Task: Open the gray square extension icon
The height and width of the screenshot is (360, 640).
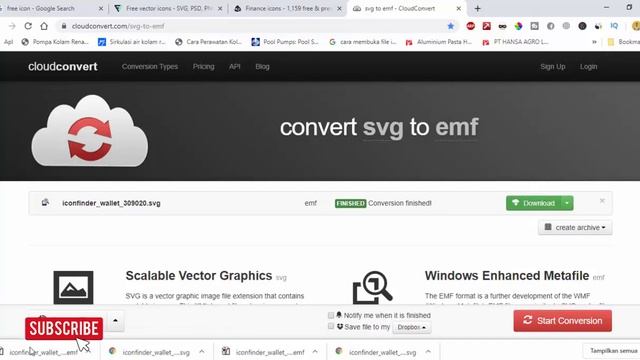Action: coord(534,26)
